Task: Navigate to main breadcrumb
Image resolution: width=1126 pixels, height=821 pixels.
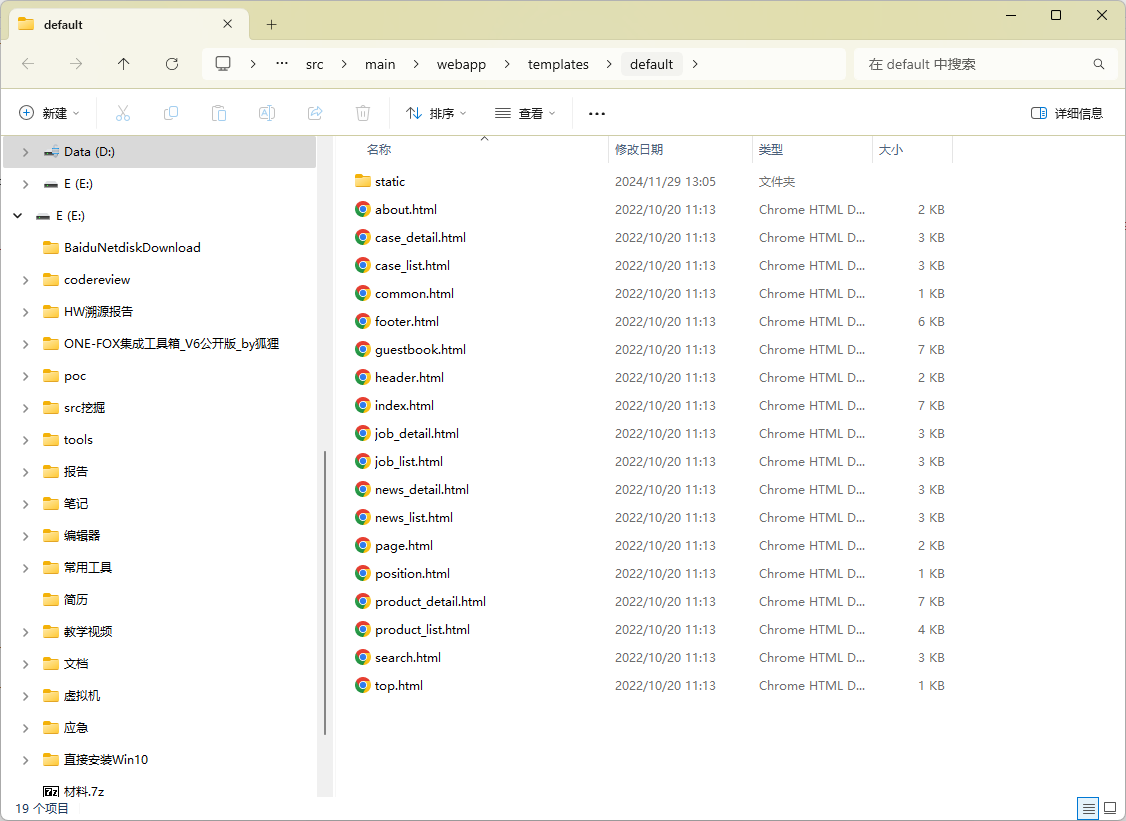Action: click(x=380, y=65)
